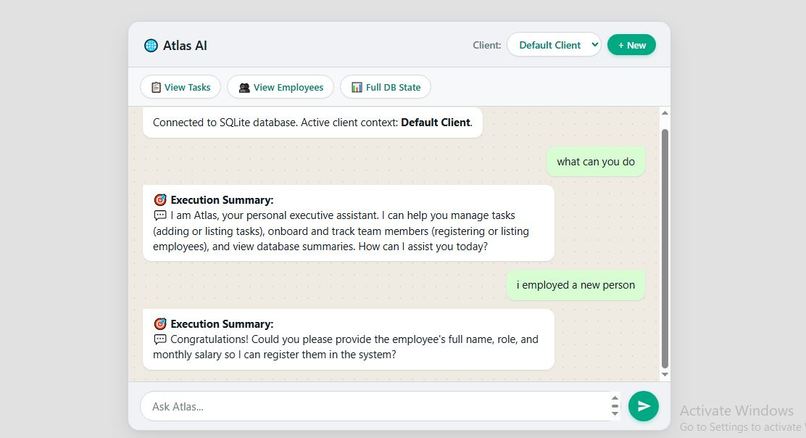Click the 'i employed a new person' message
Screen dimensions: 806x438
575,285
